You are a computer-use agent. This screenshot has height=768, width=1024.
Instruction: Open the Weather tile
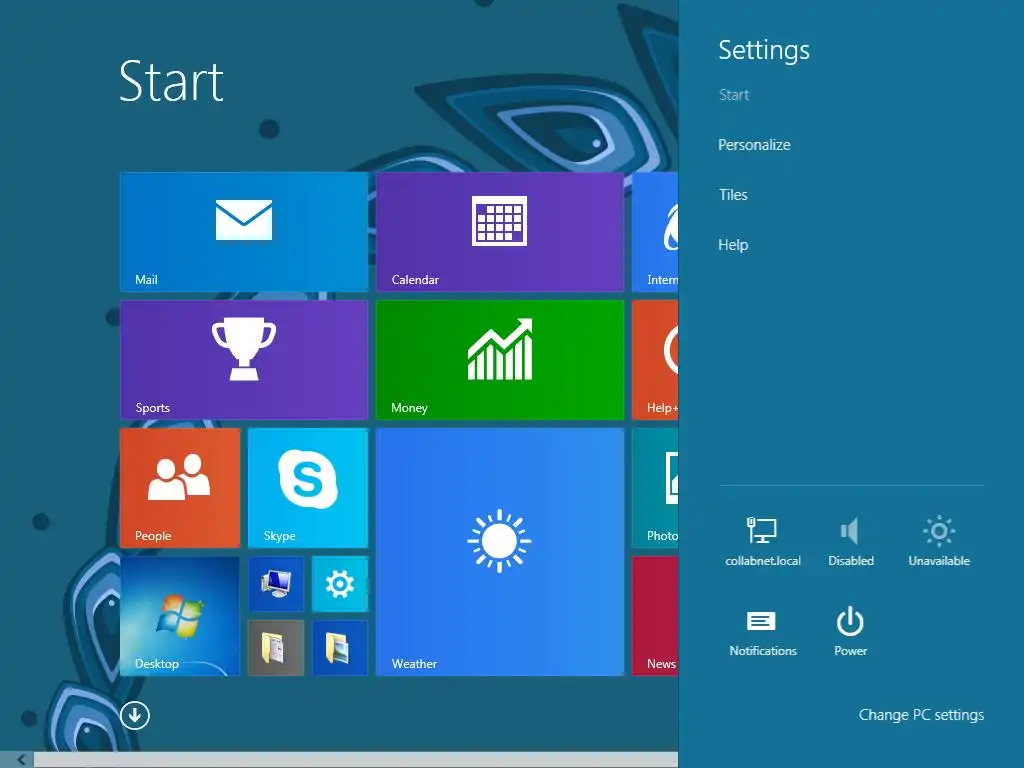coord(500,551)
